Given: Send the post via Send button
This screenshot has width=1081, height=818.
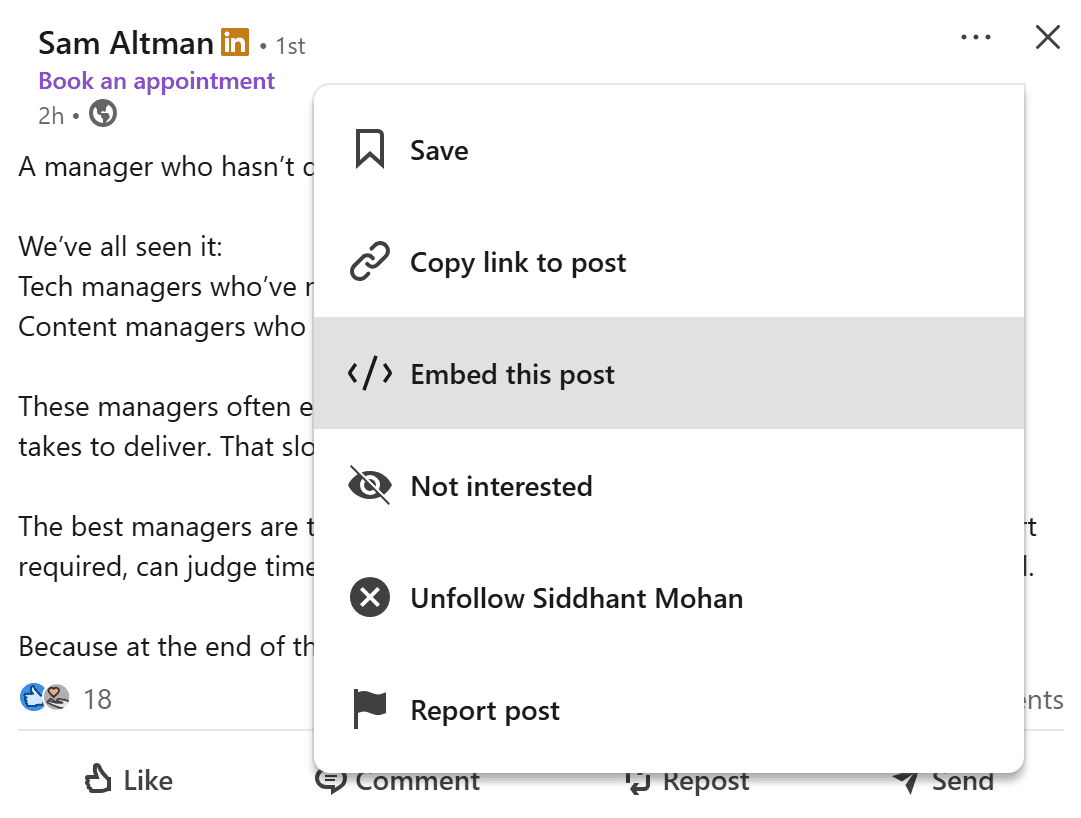Looking at the screenshot, I should (x=943, y=781).
